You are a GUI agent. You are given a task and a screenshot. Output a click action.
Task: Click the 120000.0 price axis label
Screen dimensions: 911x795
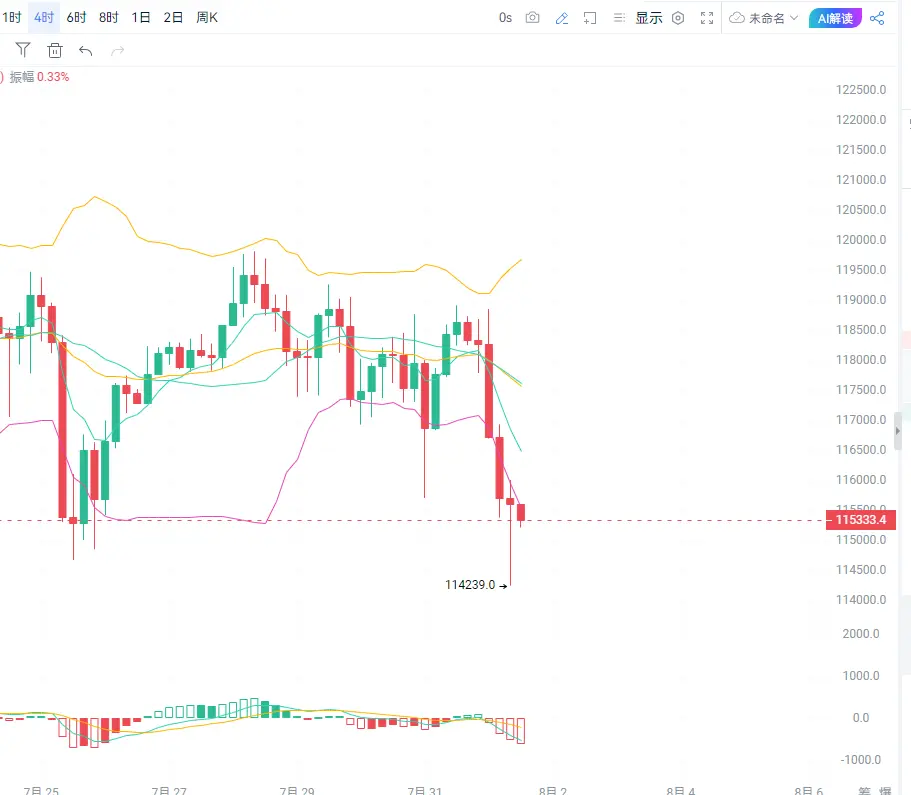[860, 239]
